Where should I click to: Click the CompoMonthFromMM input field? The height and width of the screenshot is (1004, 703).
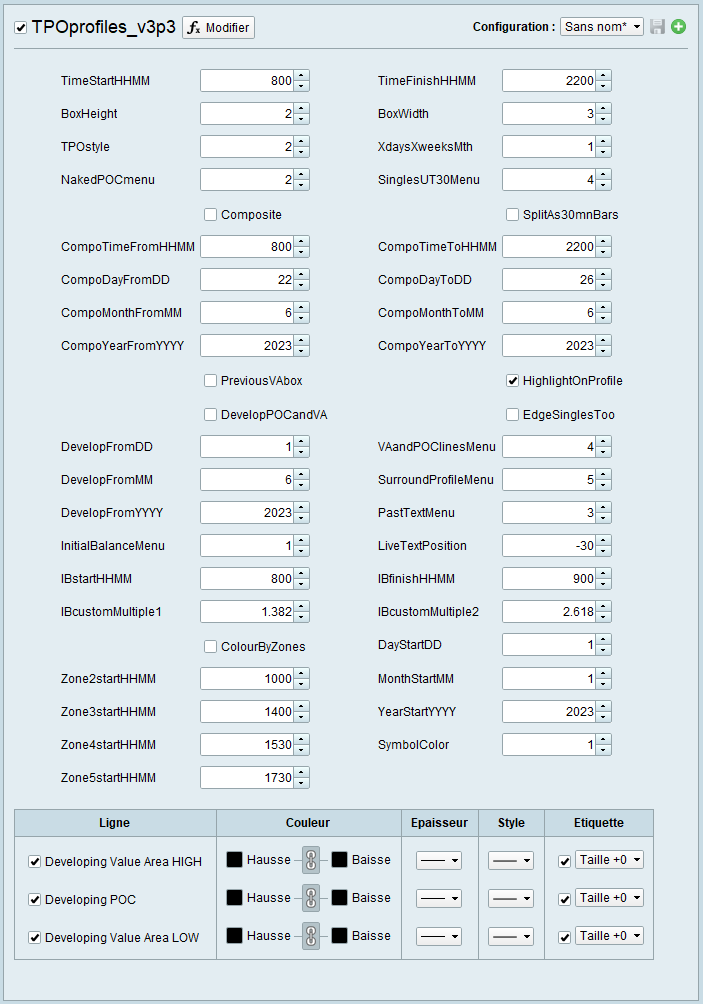247,312
